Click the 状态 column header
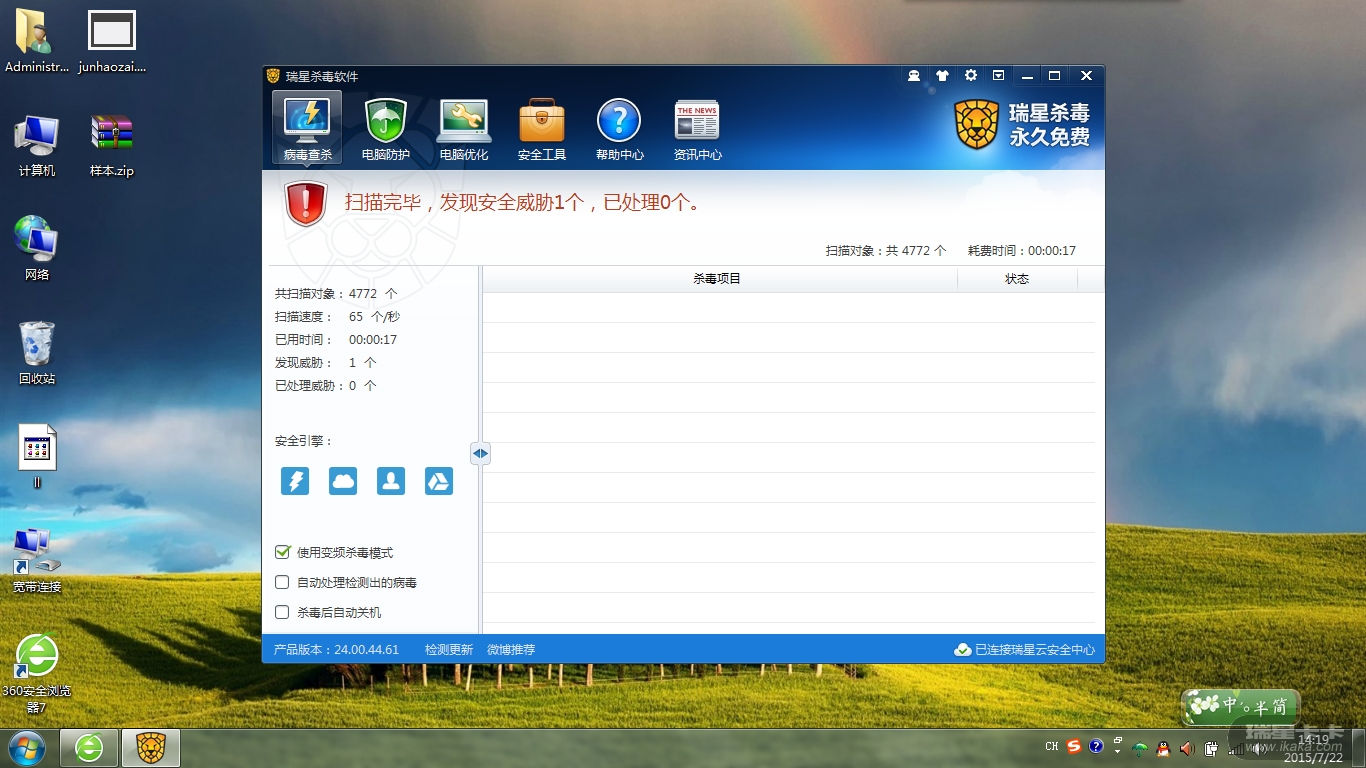1366x768 pixels. pyautogui.click(x=1017, y=279)
